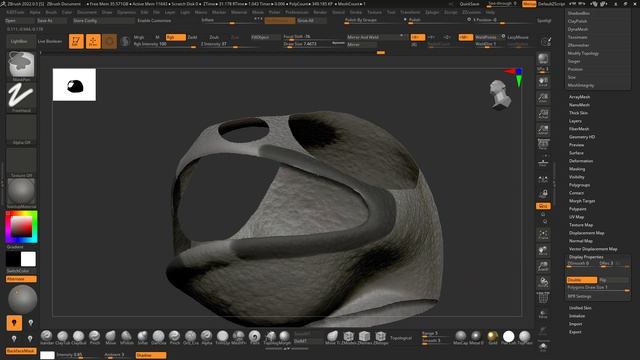Viewport: 640px width, 360px height.
Task: Toggle the Shadow button
Action: coord(151,355)
